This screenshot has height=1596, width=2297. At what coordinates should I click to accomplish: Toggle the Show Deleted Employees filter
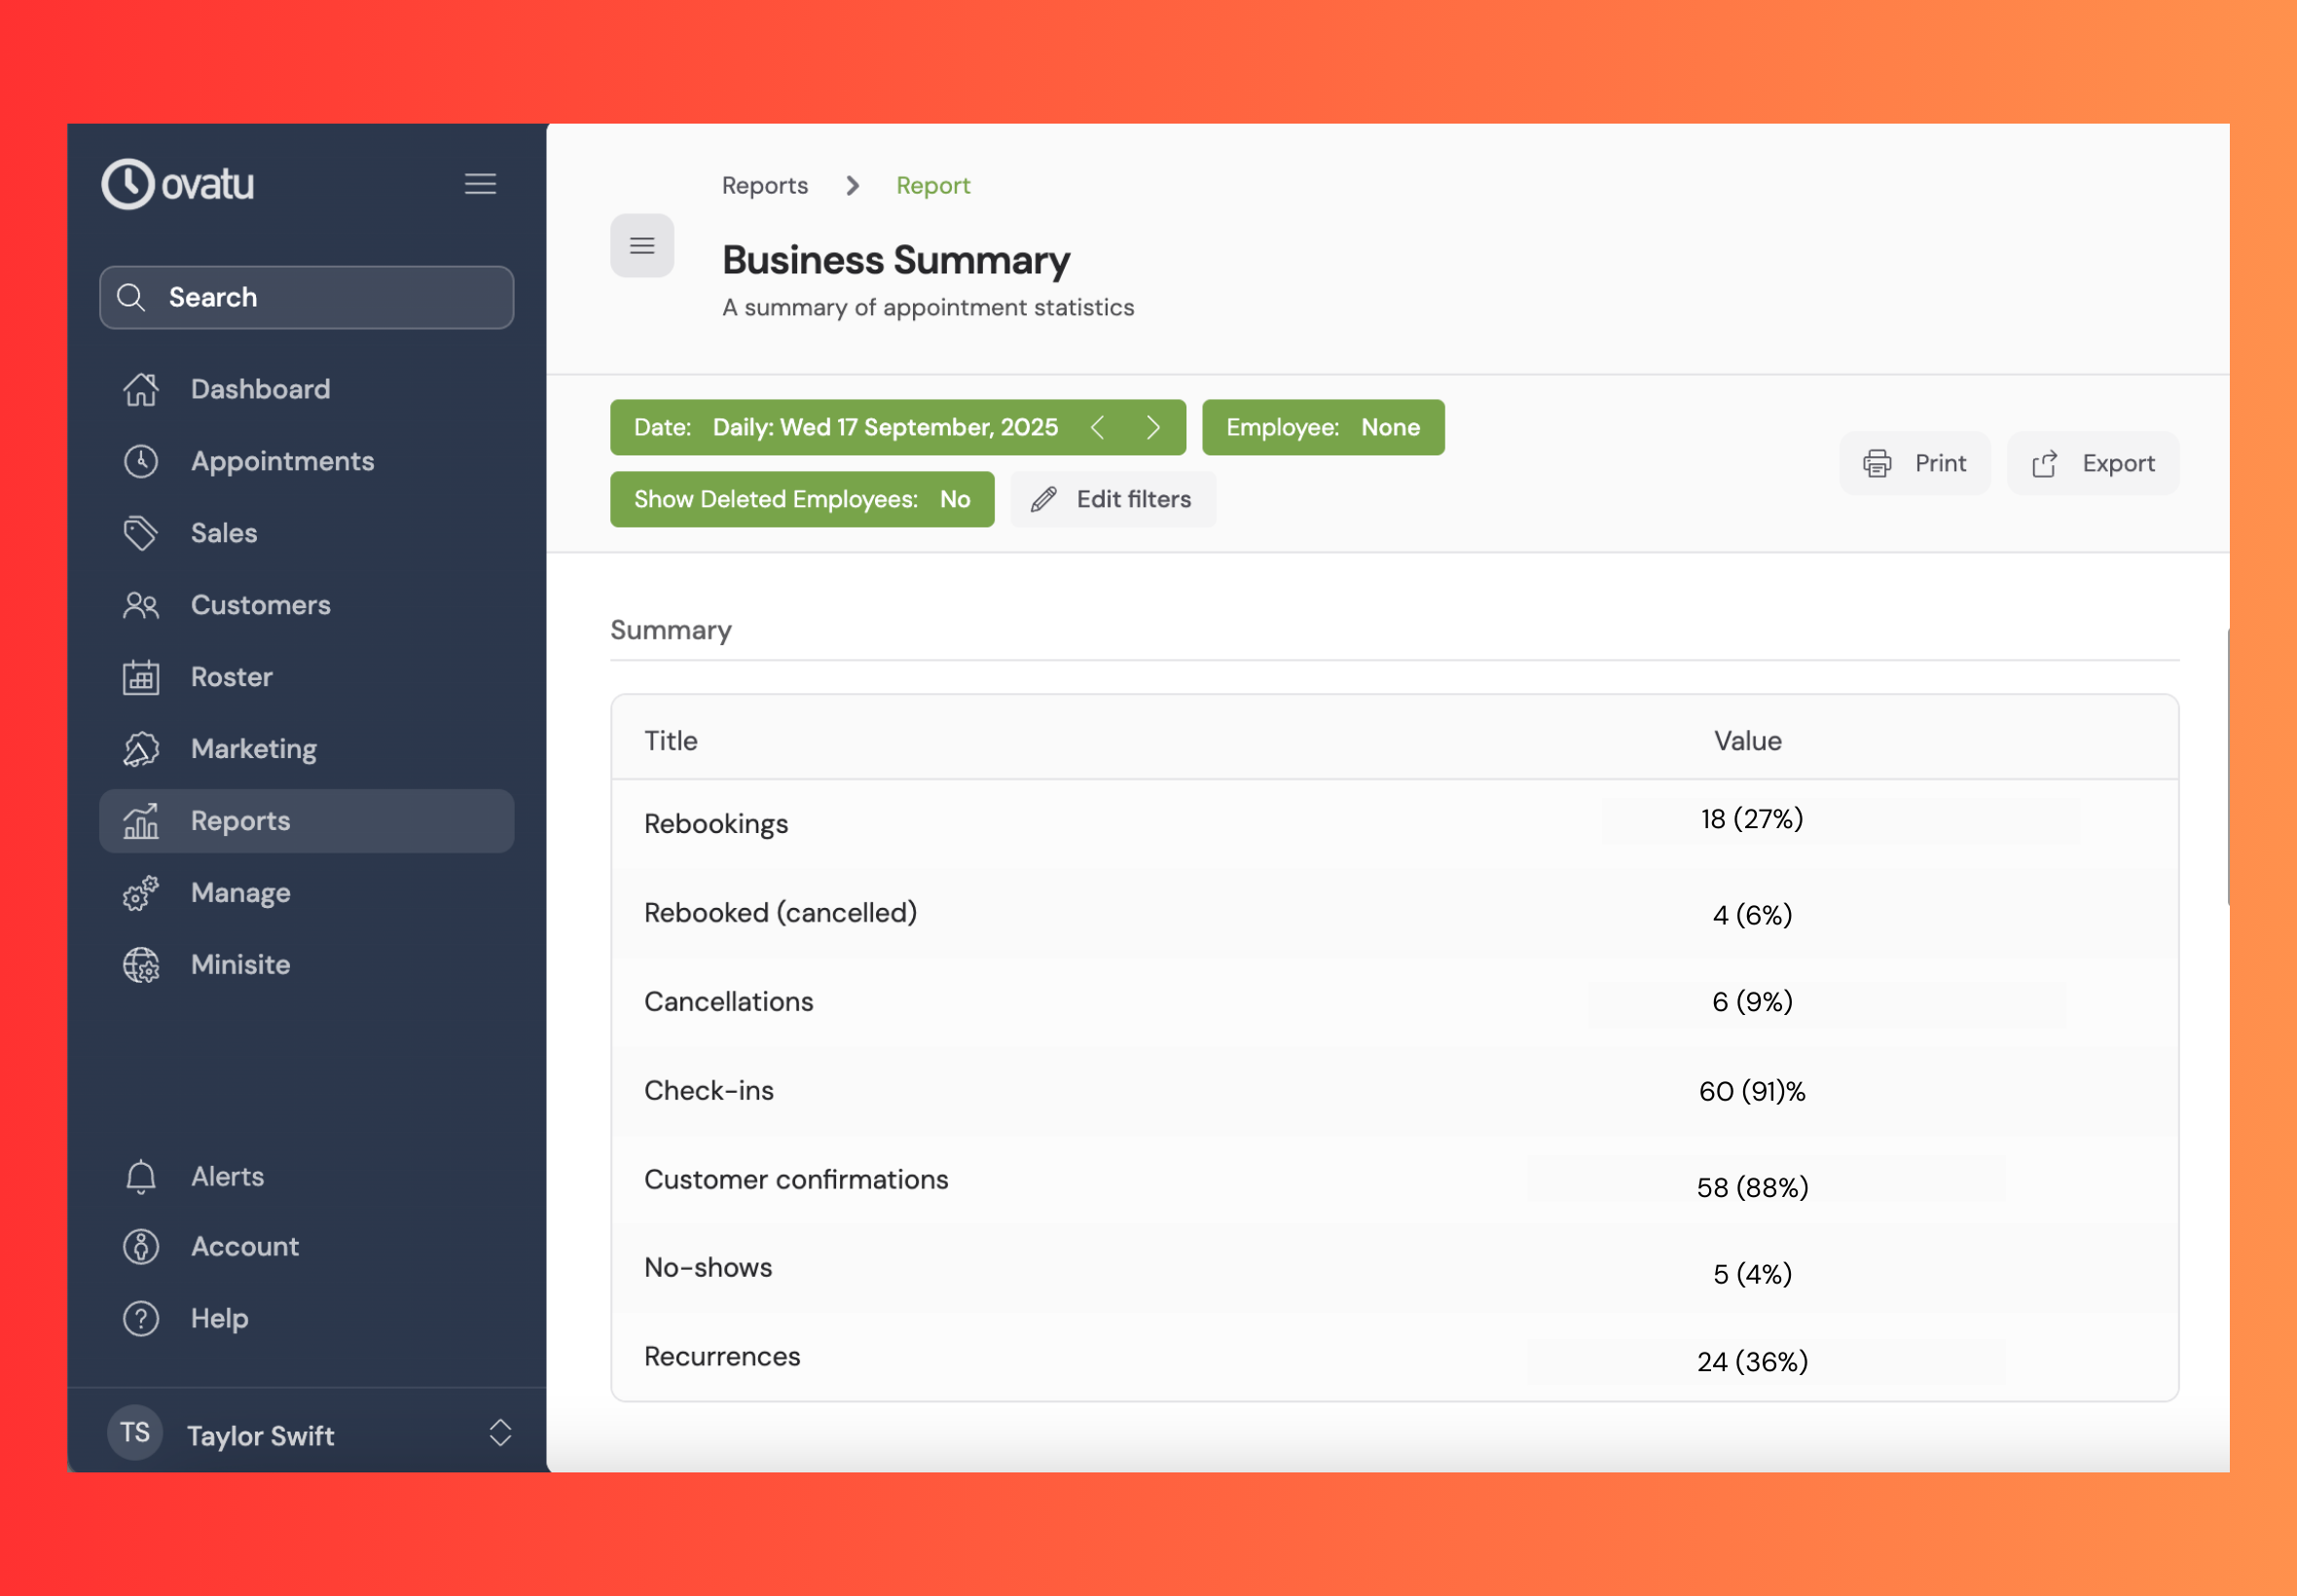[x=801, y=499]
